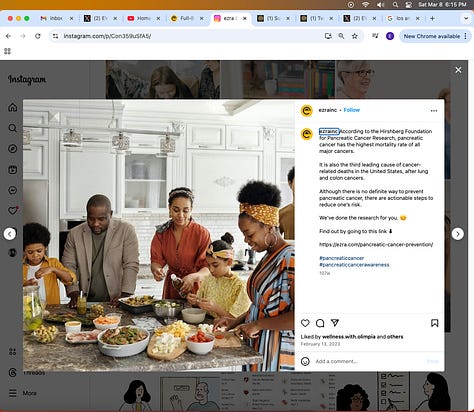The image size is (474, 412).
Task: Click the Instagram logo wordmark
Action: 27,80
